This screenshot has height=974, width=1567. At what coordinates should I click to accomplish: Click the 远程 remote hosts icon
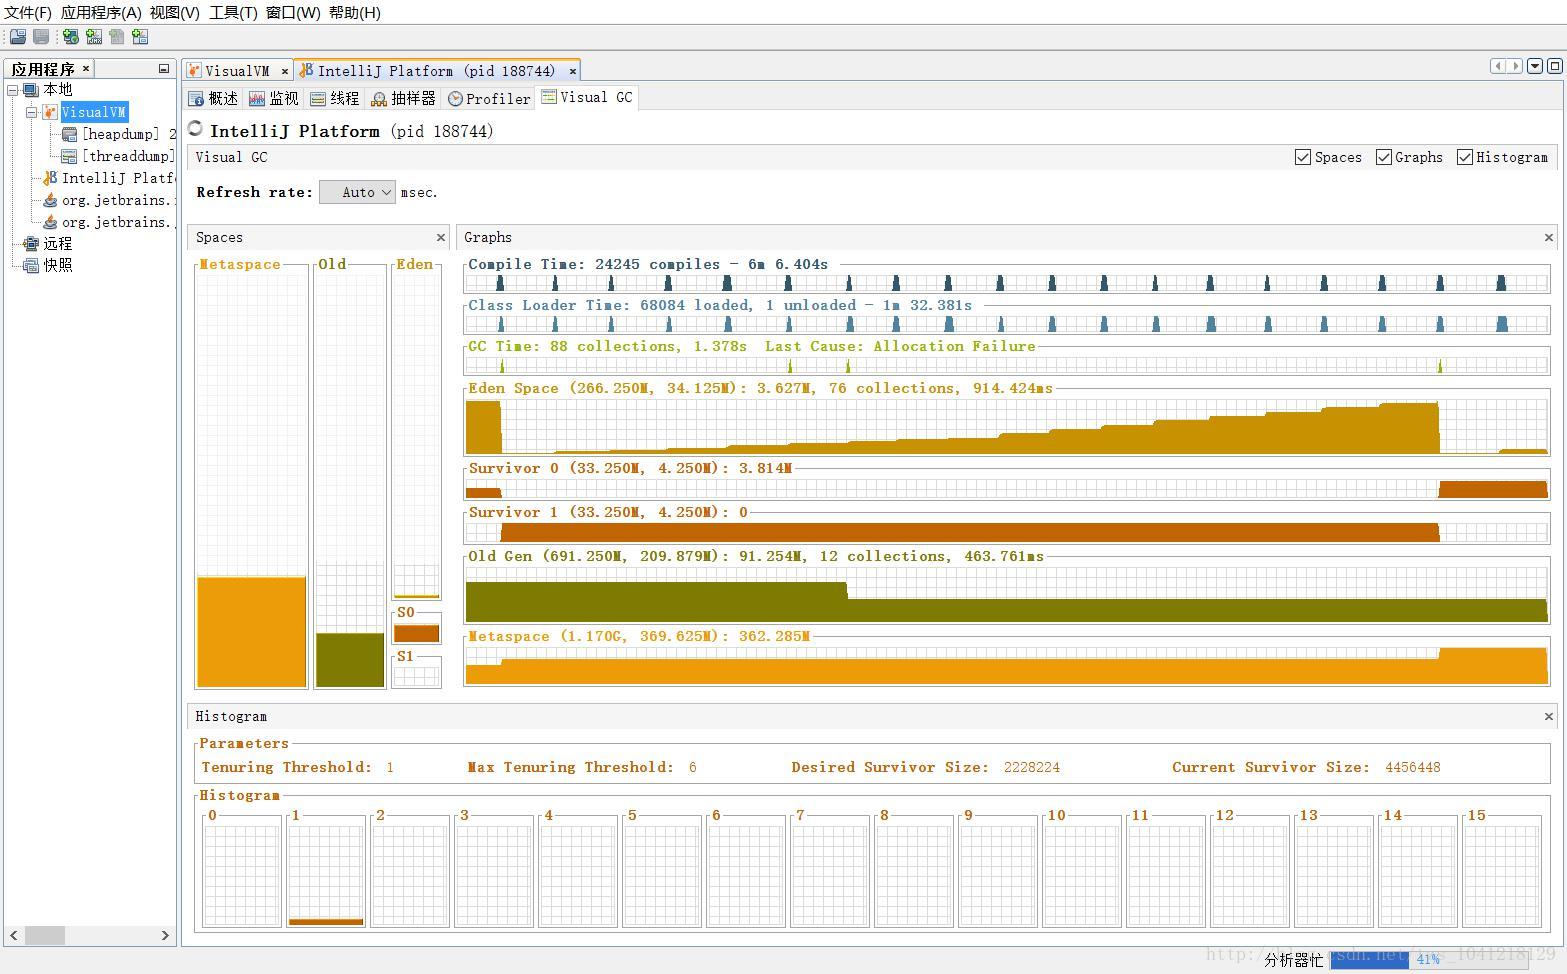point(31,244)
